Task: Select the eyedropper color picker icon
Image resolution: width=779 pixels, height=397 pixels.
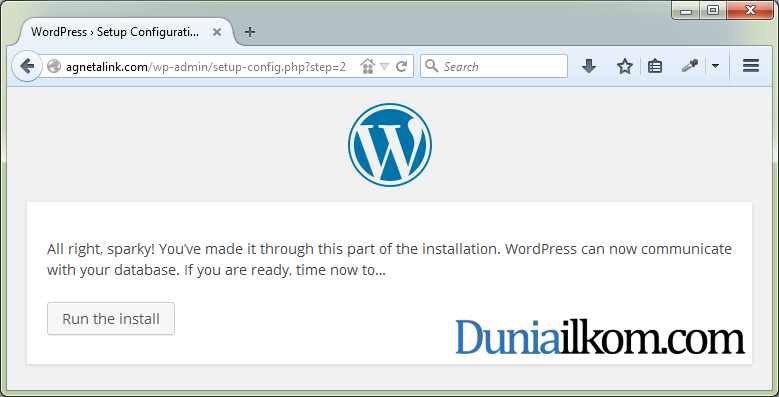Action: coord(690,66)
